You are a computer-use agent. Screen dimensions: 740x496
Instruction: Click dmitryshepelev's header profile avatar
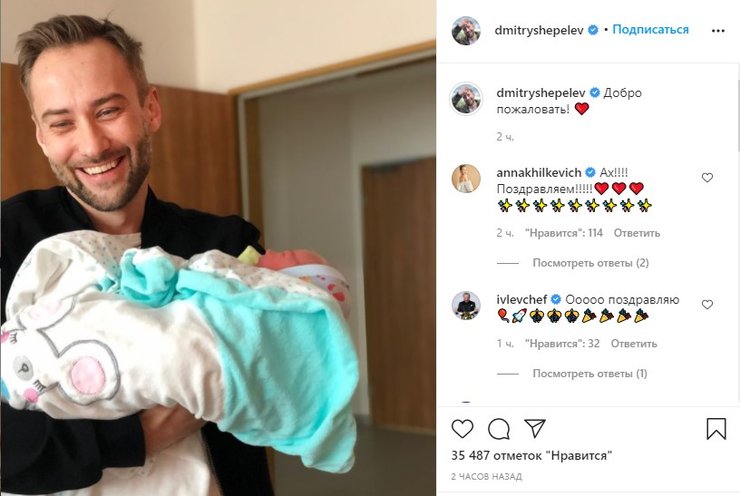pyautogui.click(x=466, y=31)
